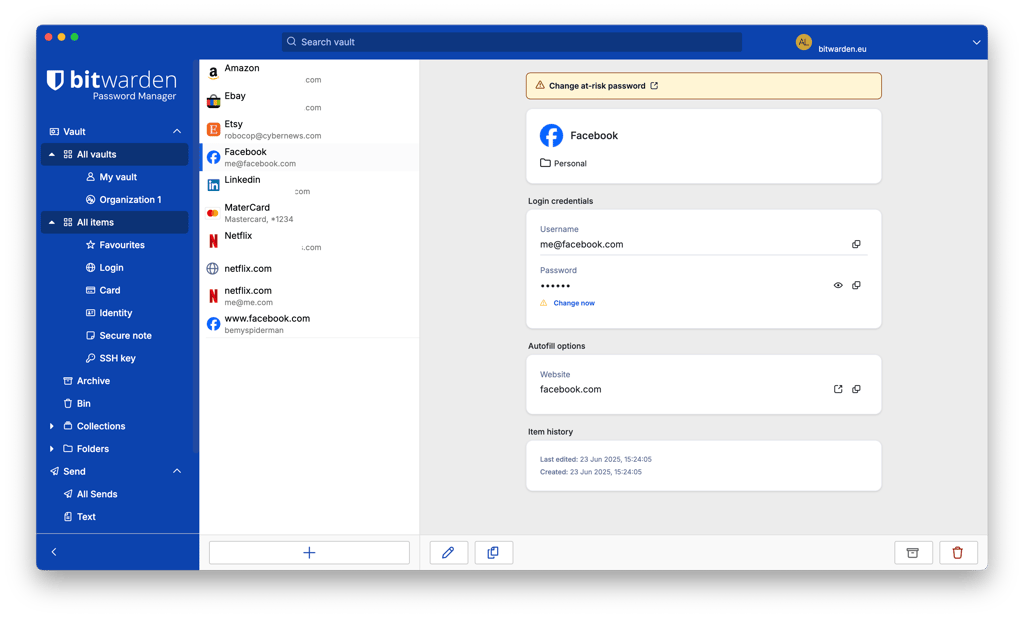Select the Netflix vault item

309,241
